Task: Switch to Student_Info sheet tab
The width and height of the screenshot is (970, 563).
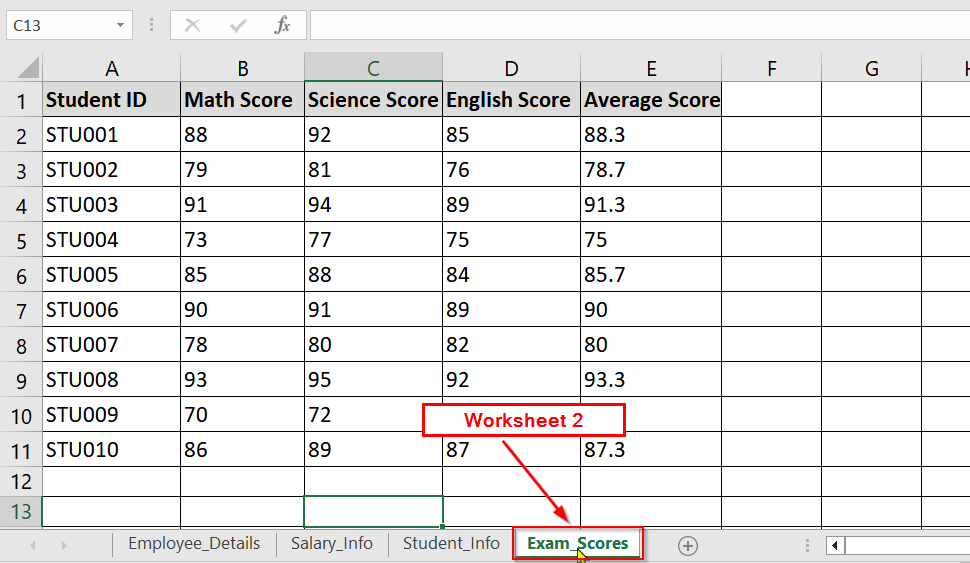Action: [451, 544]
